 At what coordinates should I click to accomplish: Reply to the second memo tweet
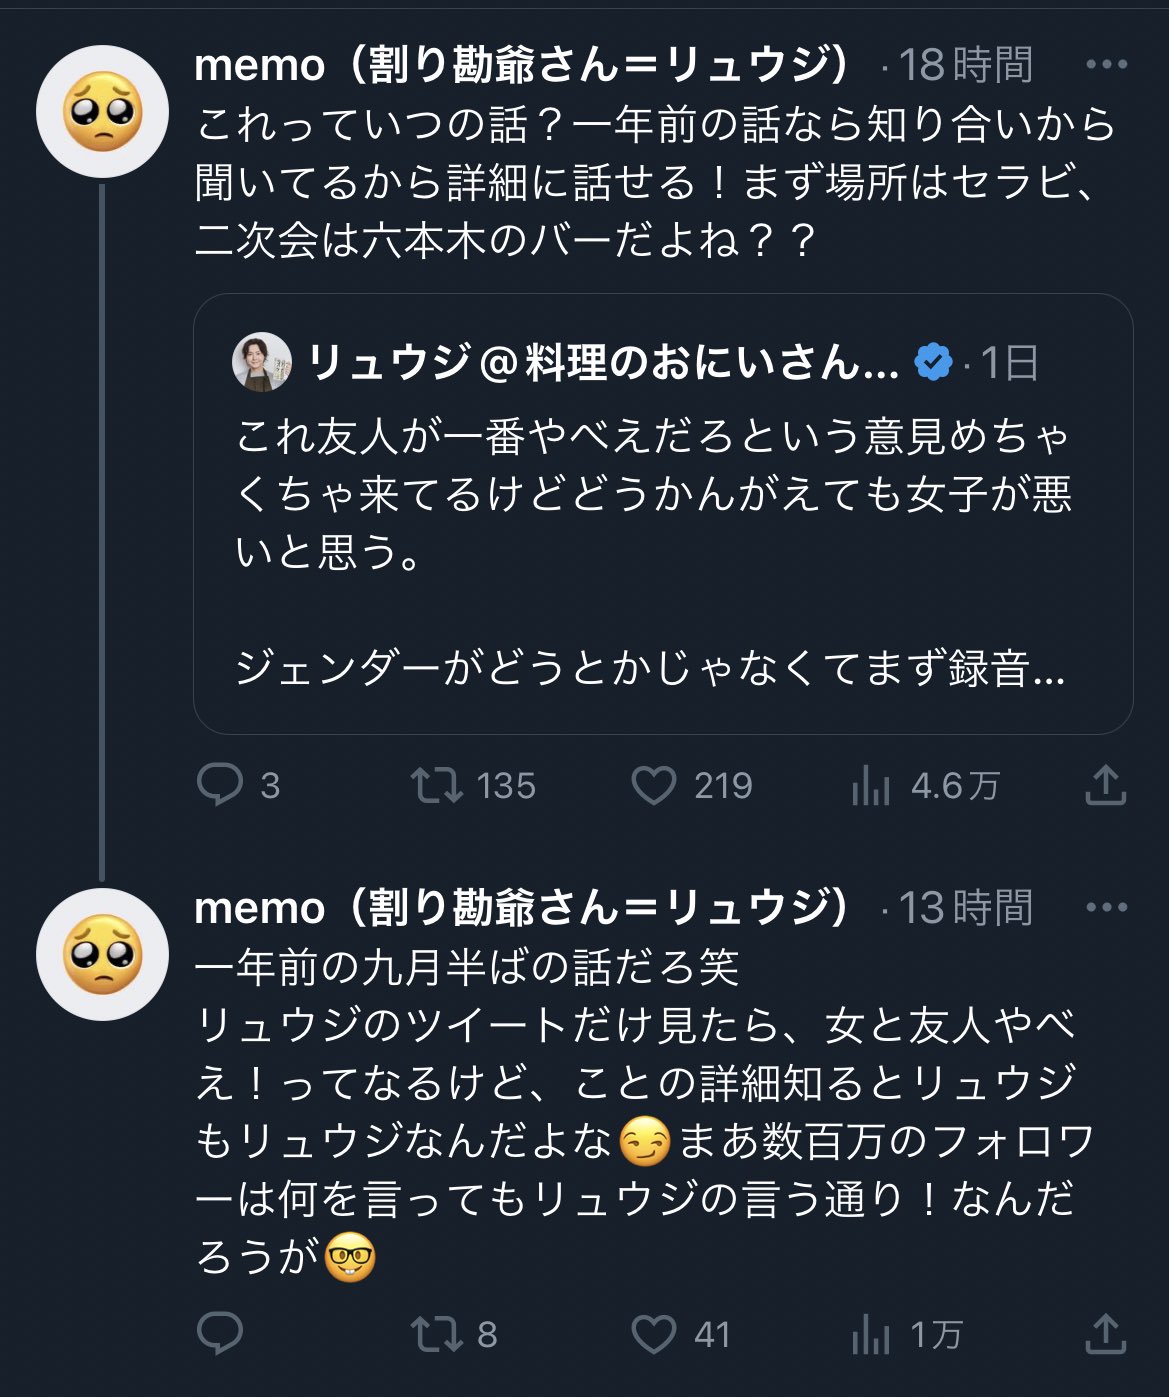pos(220,1333)
